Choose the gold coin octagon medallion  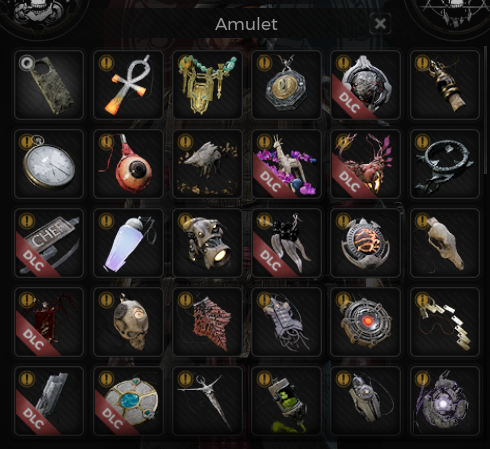pyautogui.click(x=287, y=85)
